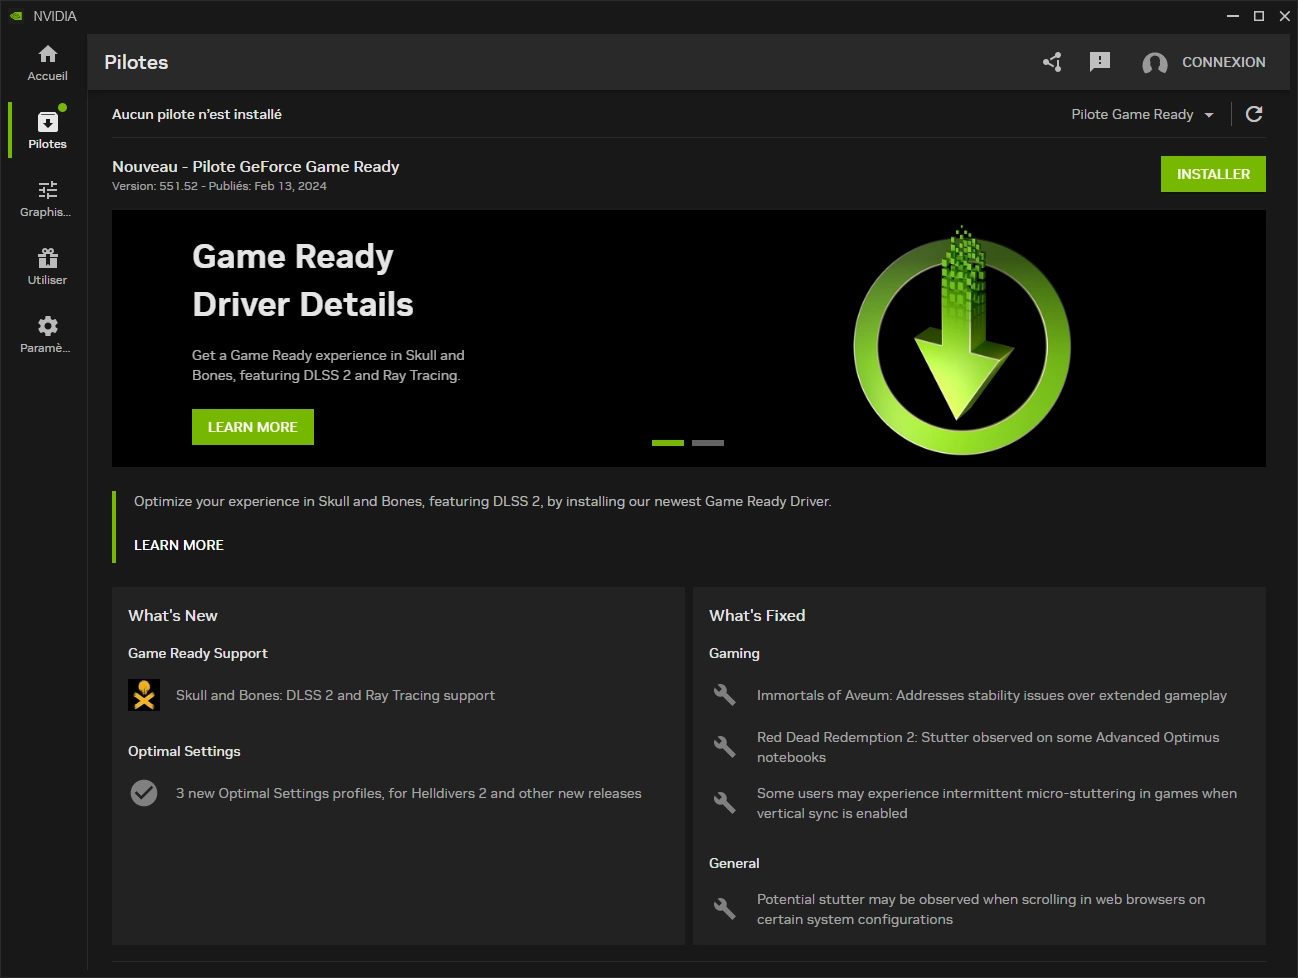Go to Accueil home page
The width and height of the screenshot is (1298, 978).
pos(47,63)
